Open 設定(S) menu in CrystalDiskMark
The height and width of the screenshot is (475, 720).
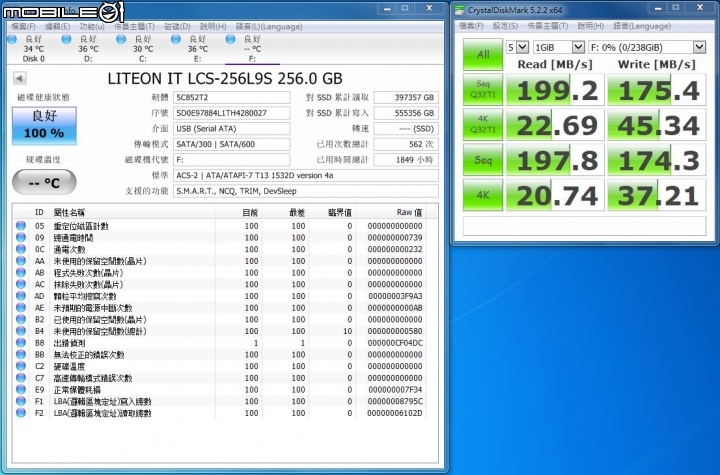pyautogui.click(x=505, y=26)
